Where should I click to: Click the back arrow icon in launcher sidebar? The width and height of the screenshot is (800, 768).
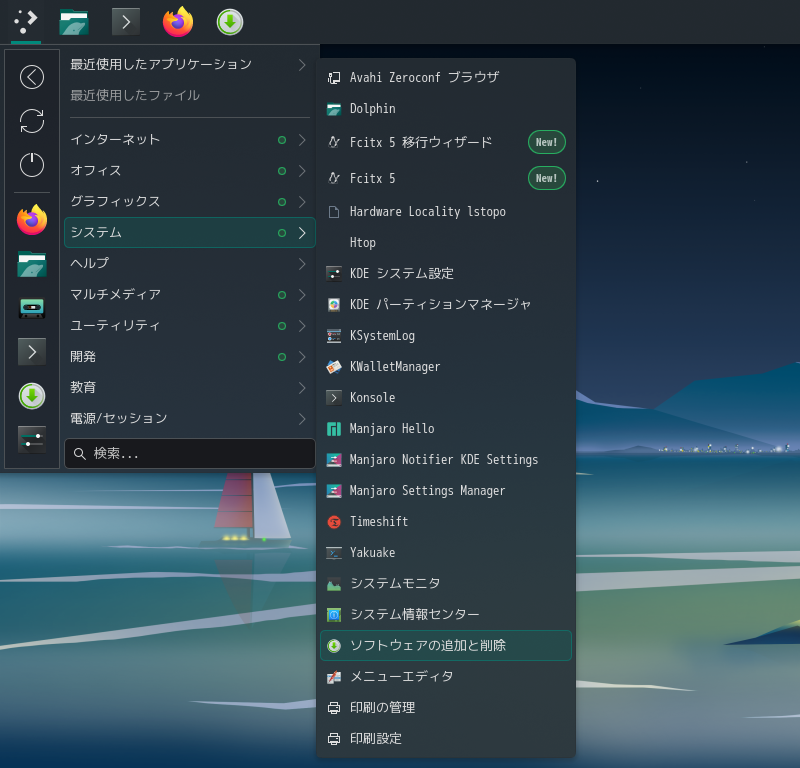point(32,77)
